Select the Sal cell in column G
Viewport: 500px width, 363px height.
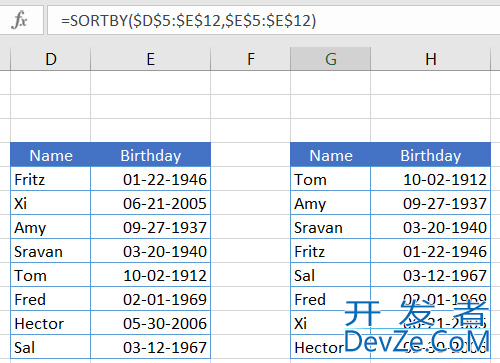331,275
